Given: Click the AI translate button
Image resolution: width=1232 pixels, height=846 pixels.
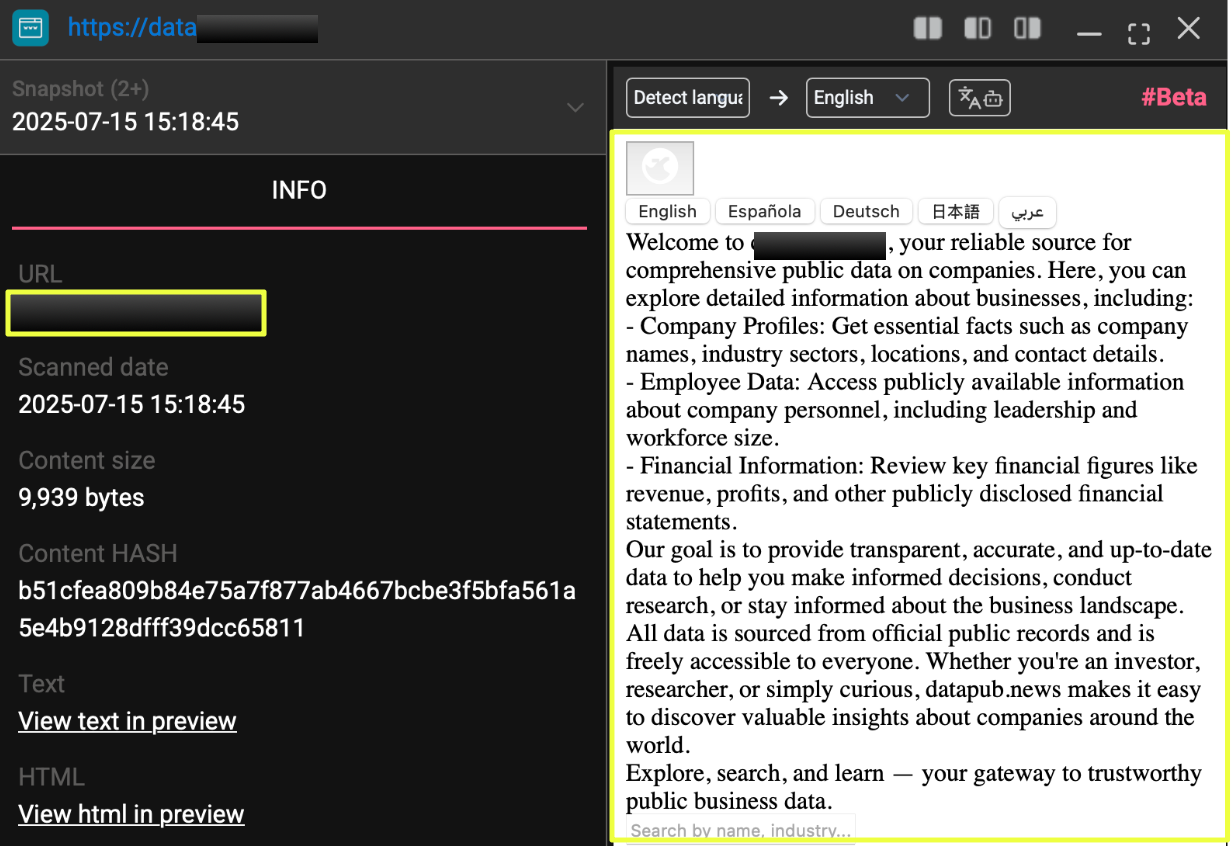Looking at the screenshot, I should click(x=979, y=98).
